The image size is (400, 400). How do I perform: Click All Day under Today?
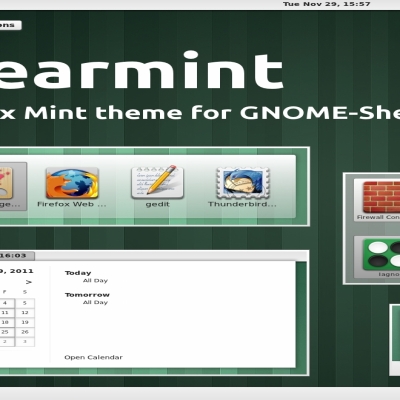point(95,281)
